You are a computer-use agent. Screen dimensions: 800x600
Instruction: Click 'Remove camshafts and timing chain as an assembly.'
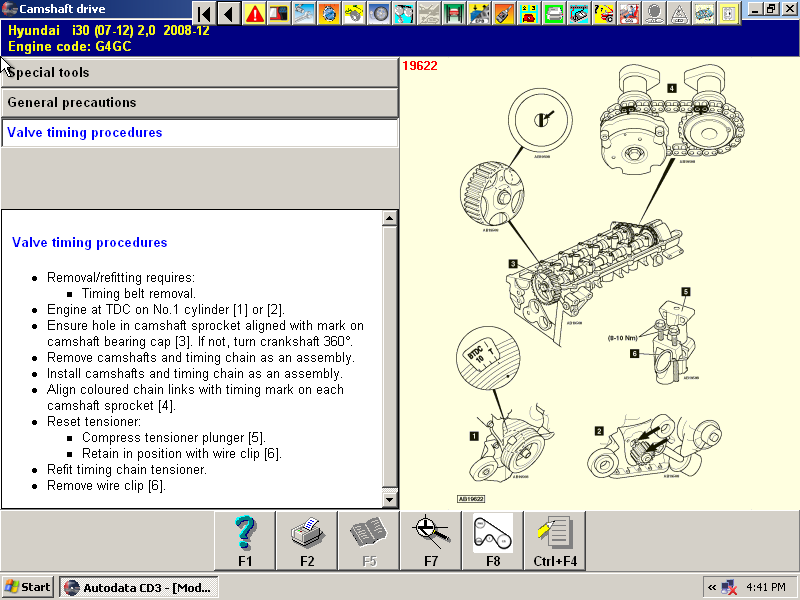(x=201, y=358)
